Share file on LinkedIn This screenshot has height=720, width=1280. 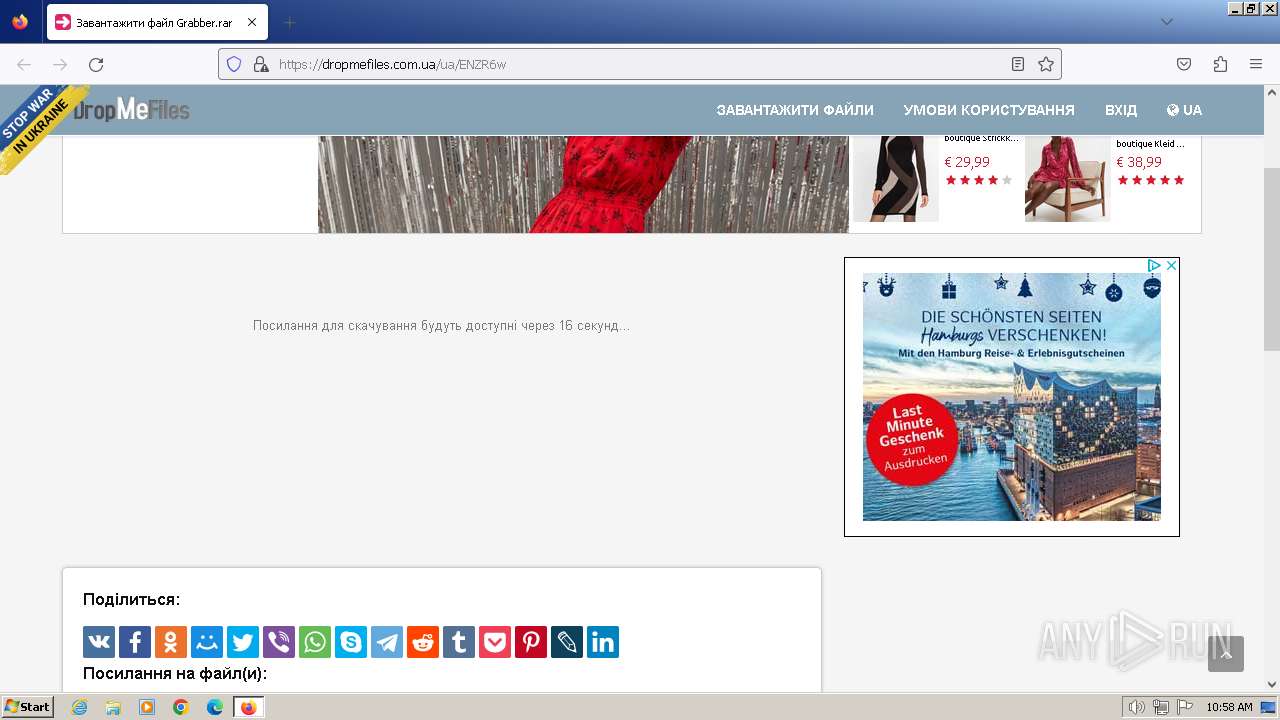(x=603, y=642)
